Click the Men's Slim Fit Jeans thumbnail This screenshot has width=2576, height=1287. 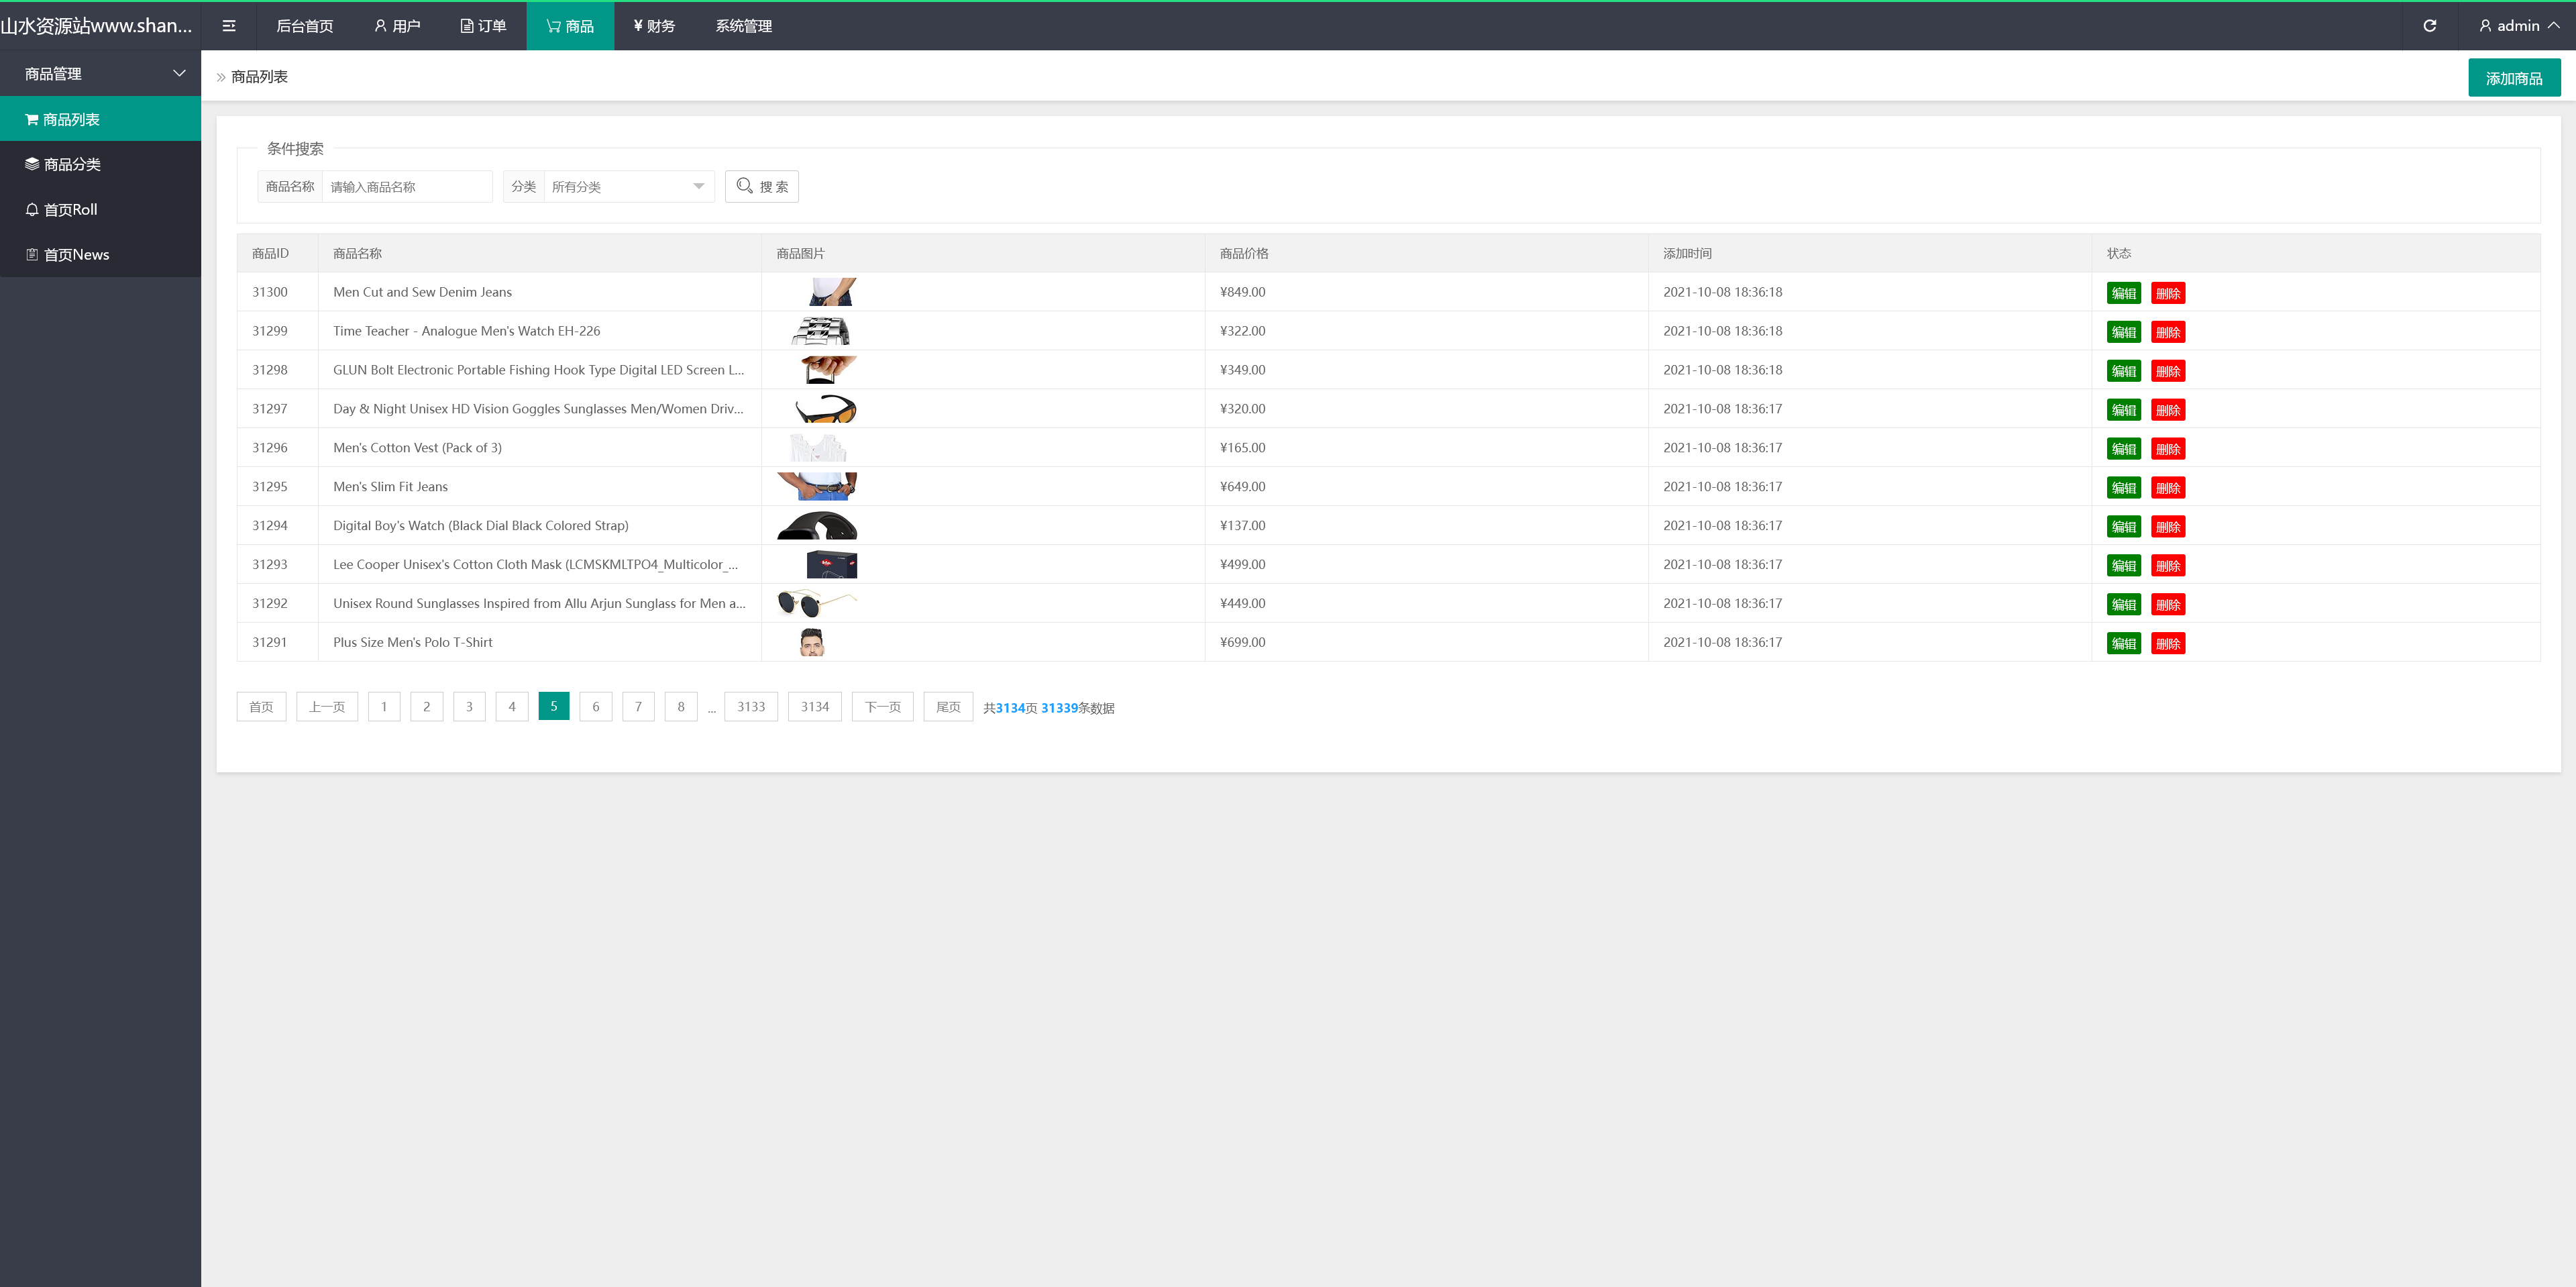pos(817,486)
